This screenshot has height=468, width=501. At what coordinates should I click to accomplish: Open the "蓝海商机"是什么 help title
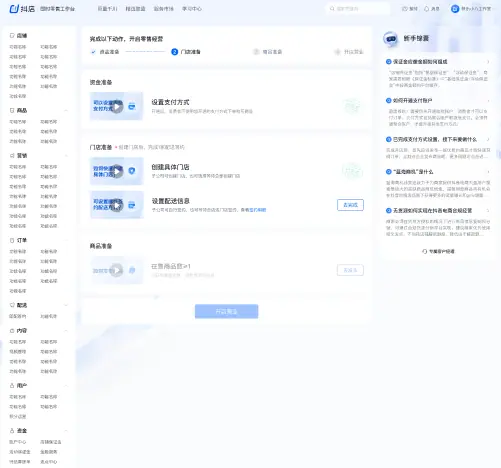[413, 172]
